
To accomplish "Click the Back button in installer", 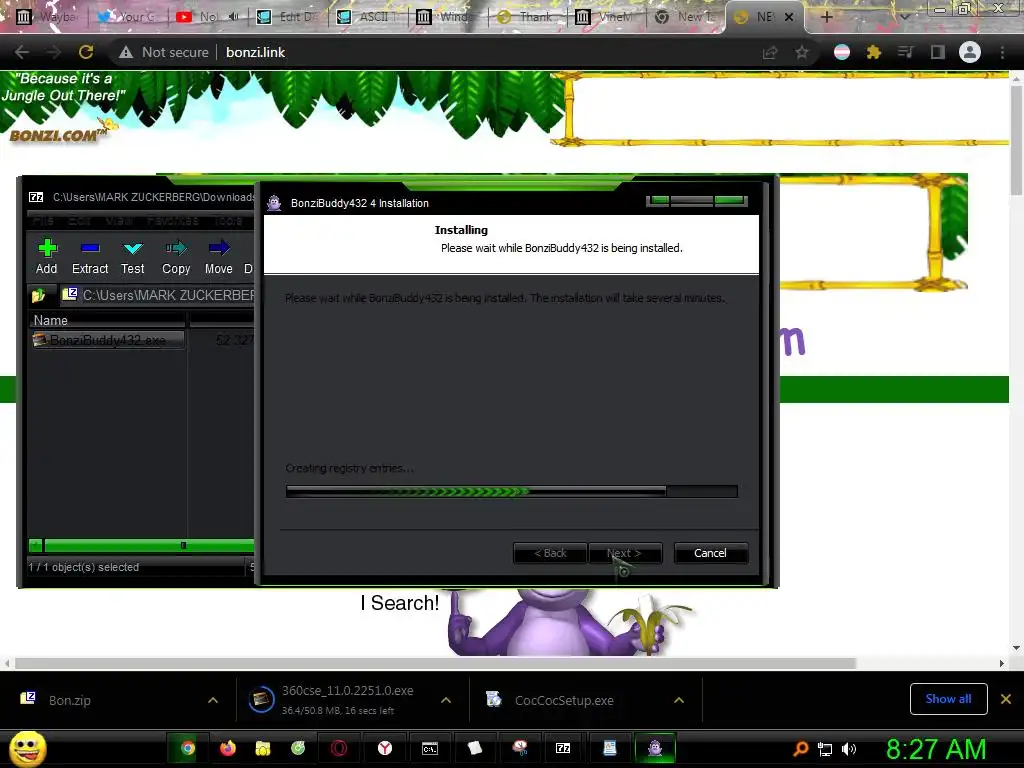I will point(550,553).
